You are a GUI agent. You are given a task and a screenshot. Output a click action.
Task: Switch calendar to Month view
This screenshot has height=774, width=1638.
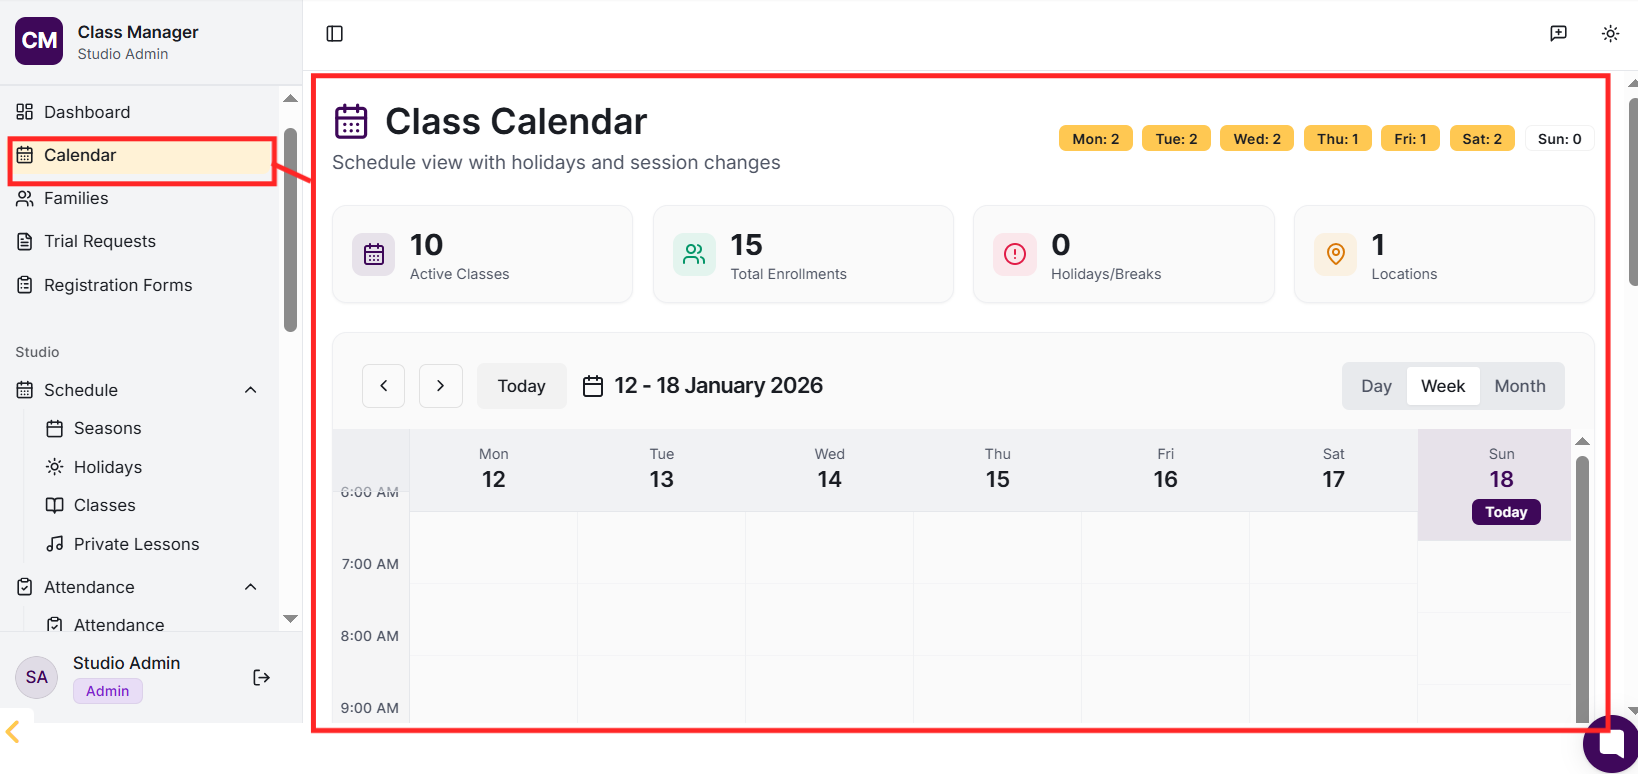pos(1519,386)
